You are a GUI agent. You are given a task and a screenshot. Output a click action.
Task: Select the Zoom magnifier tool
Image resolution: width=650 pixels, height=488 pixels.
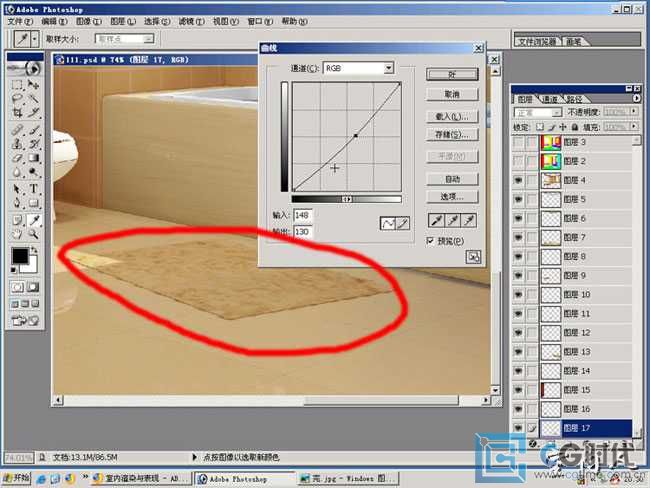(x=33, y=234)
